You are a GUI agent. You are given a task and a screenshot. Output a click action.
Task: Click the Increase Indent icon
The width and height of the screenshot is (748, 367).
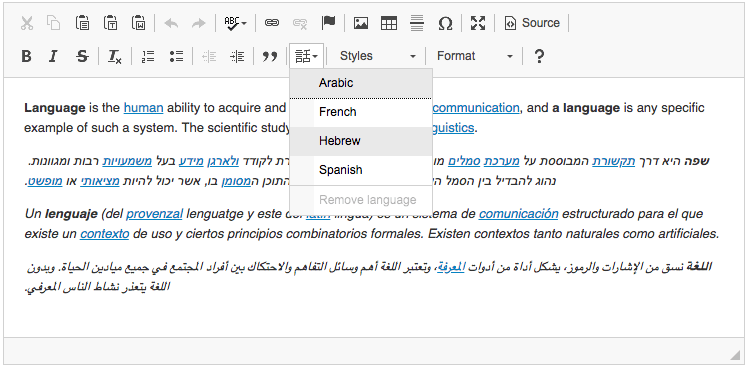[x=237, y=56]
